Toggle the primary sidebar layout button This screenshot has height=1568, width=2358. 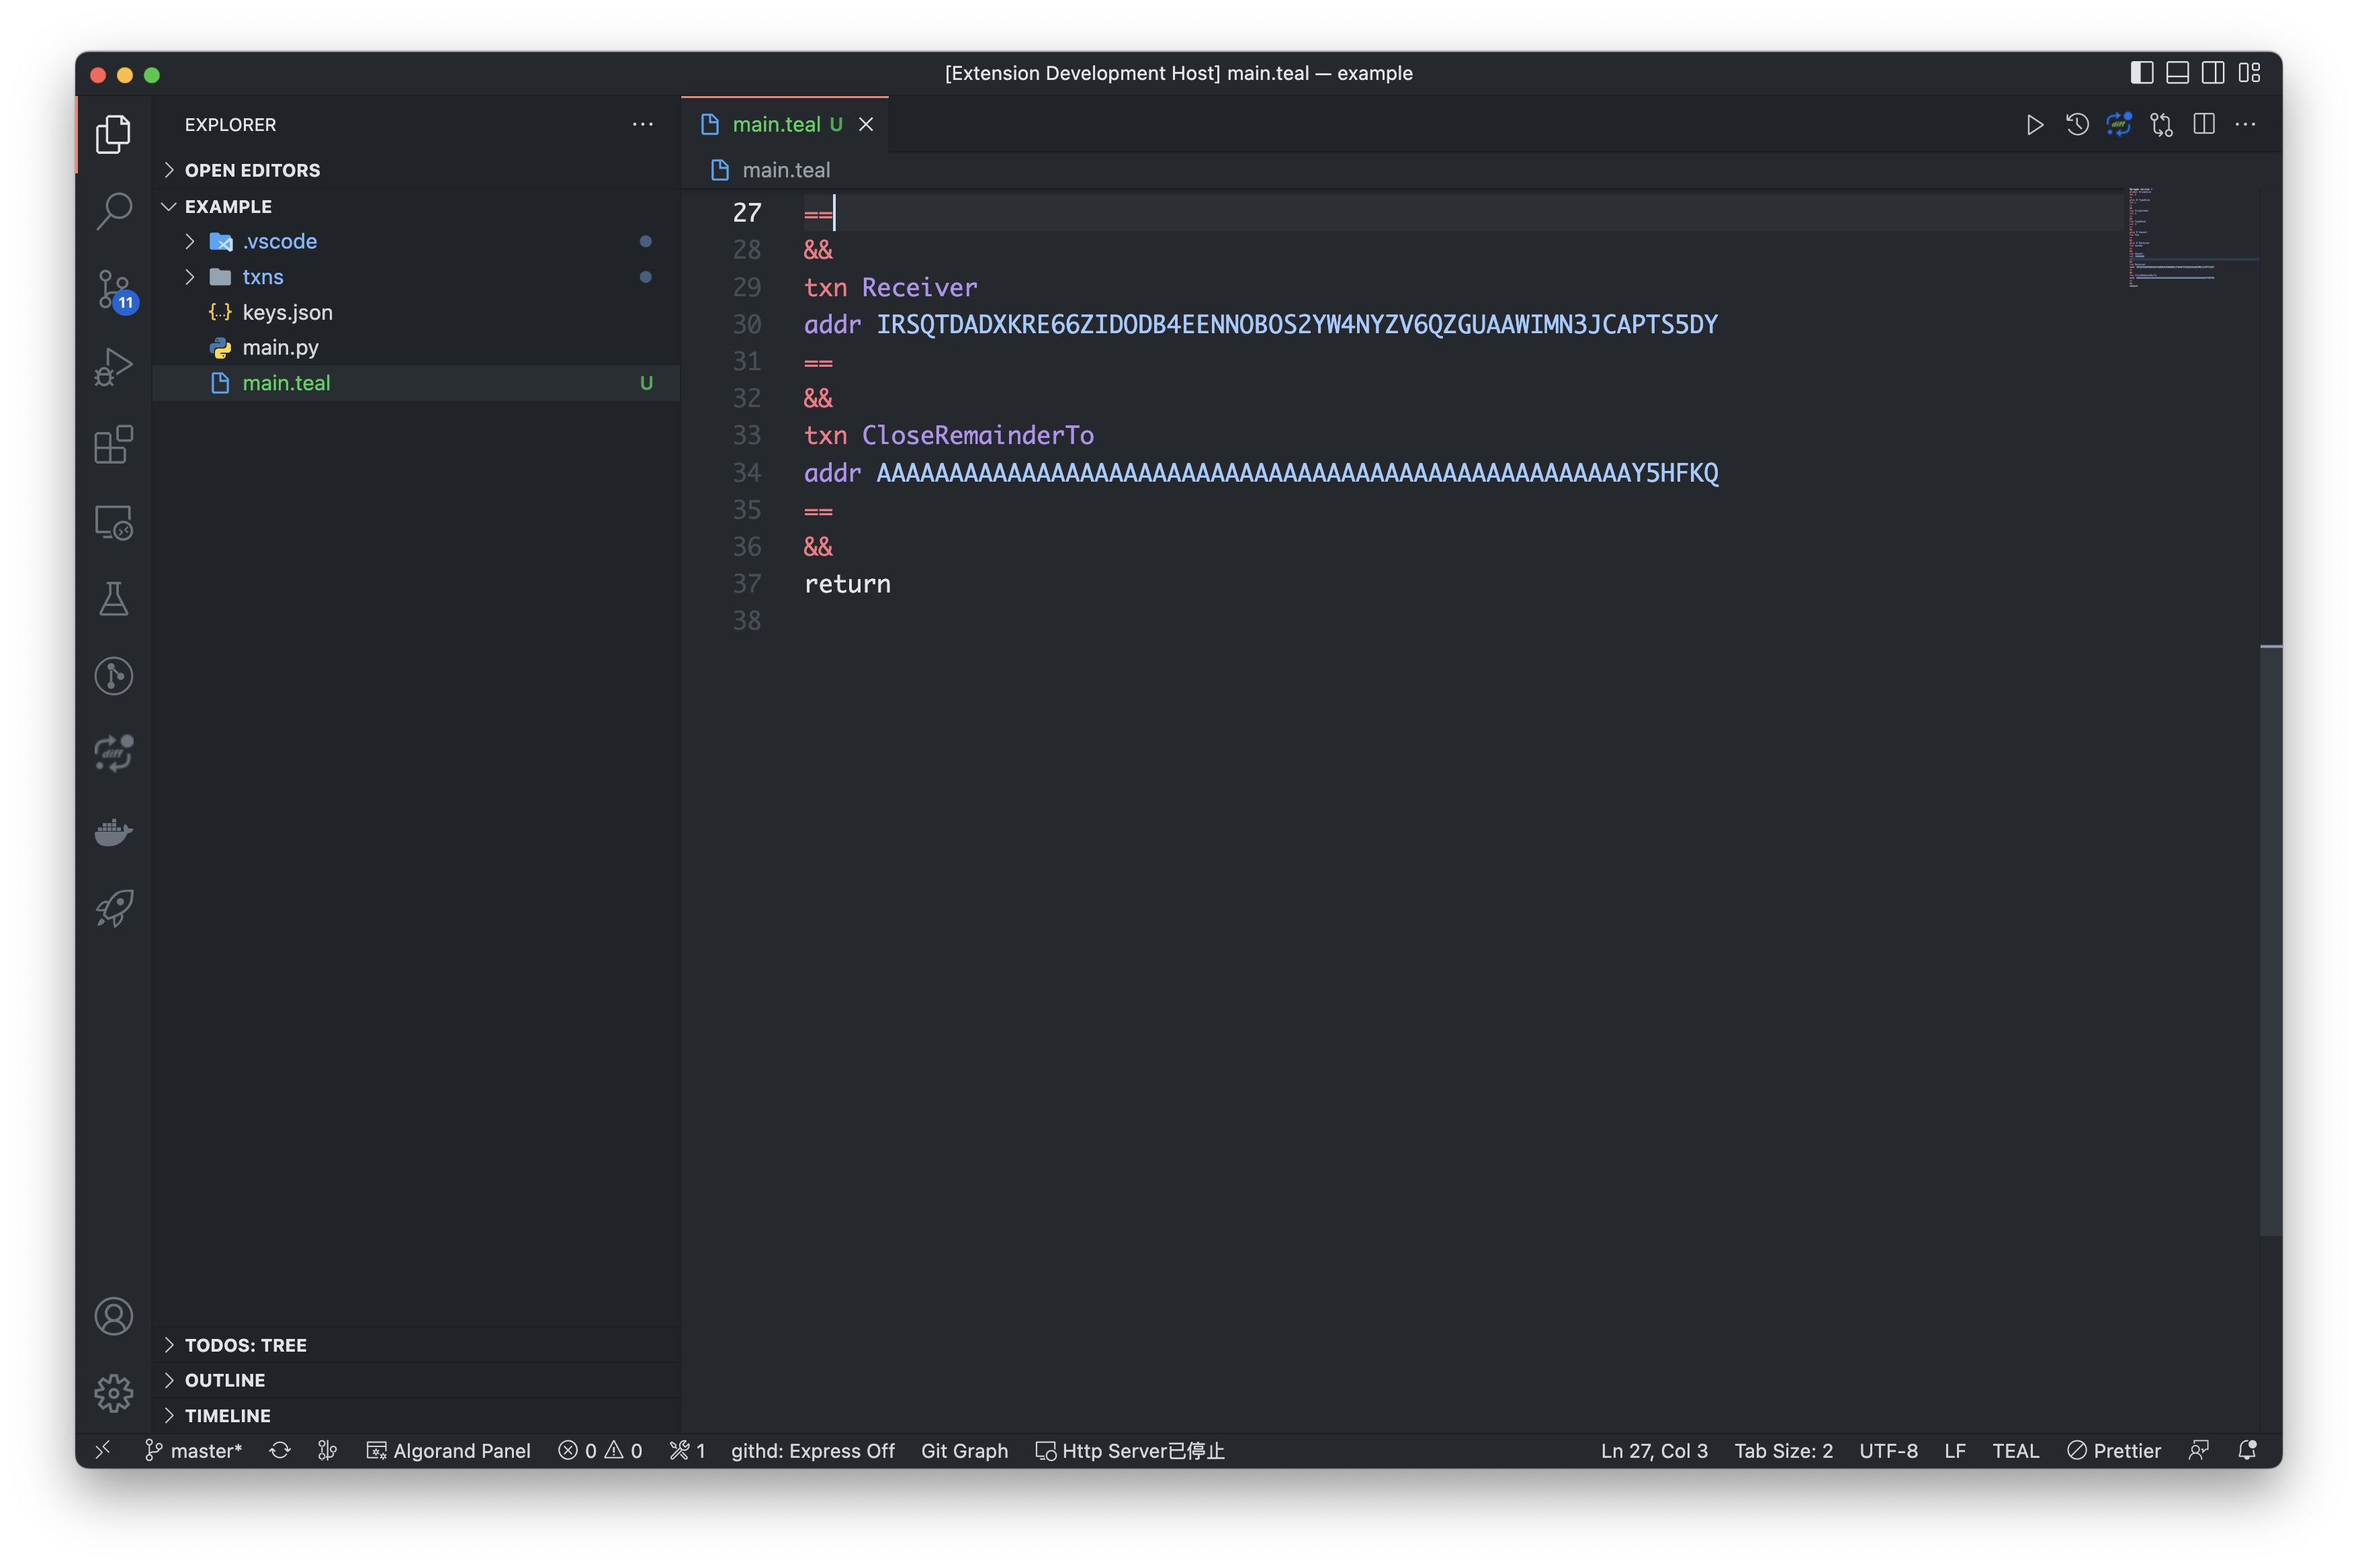(2141, 73)
